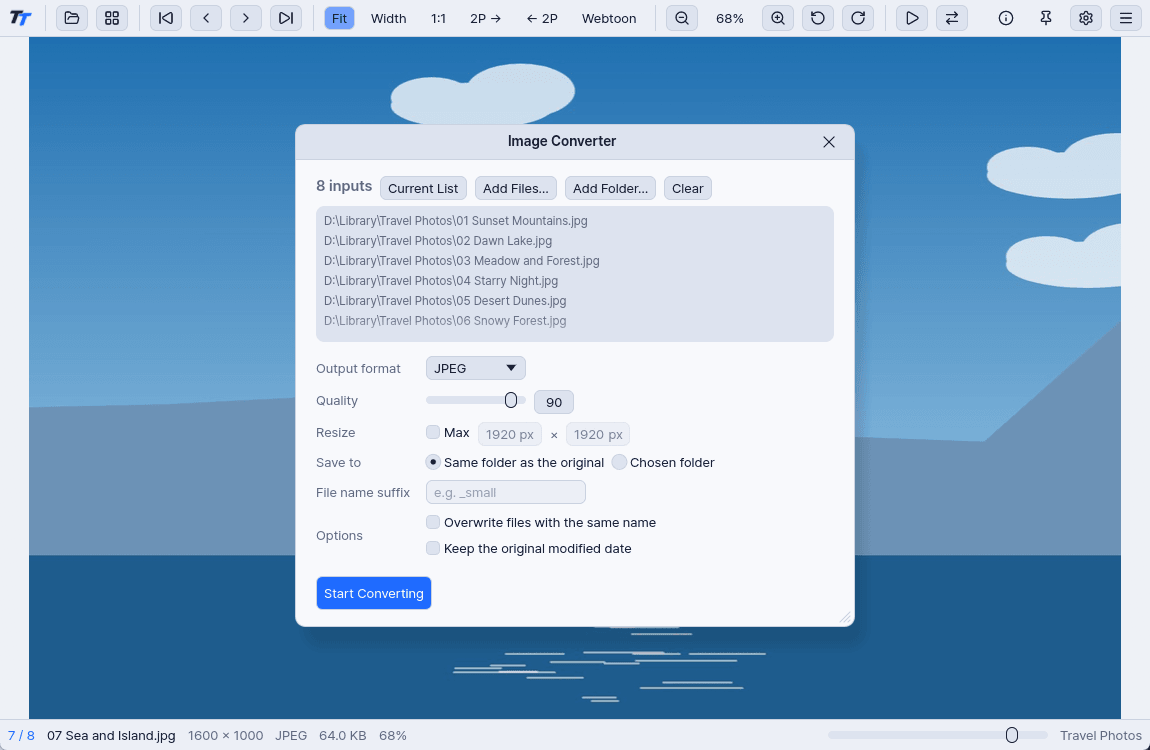Viewport: 1150px width, 750px height.
Task: Select 2P left-to-right mode
Action: point(486,18)
